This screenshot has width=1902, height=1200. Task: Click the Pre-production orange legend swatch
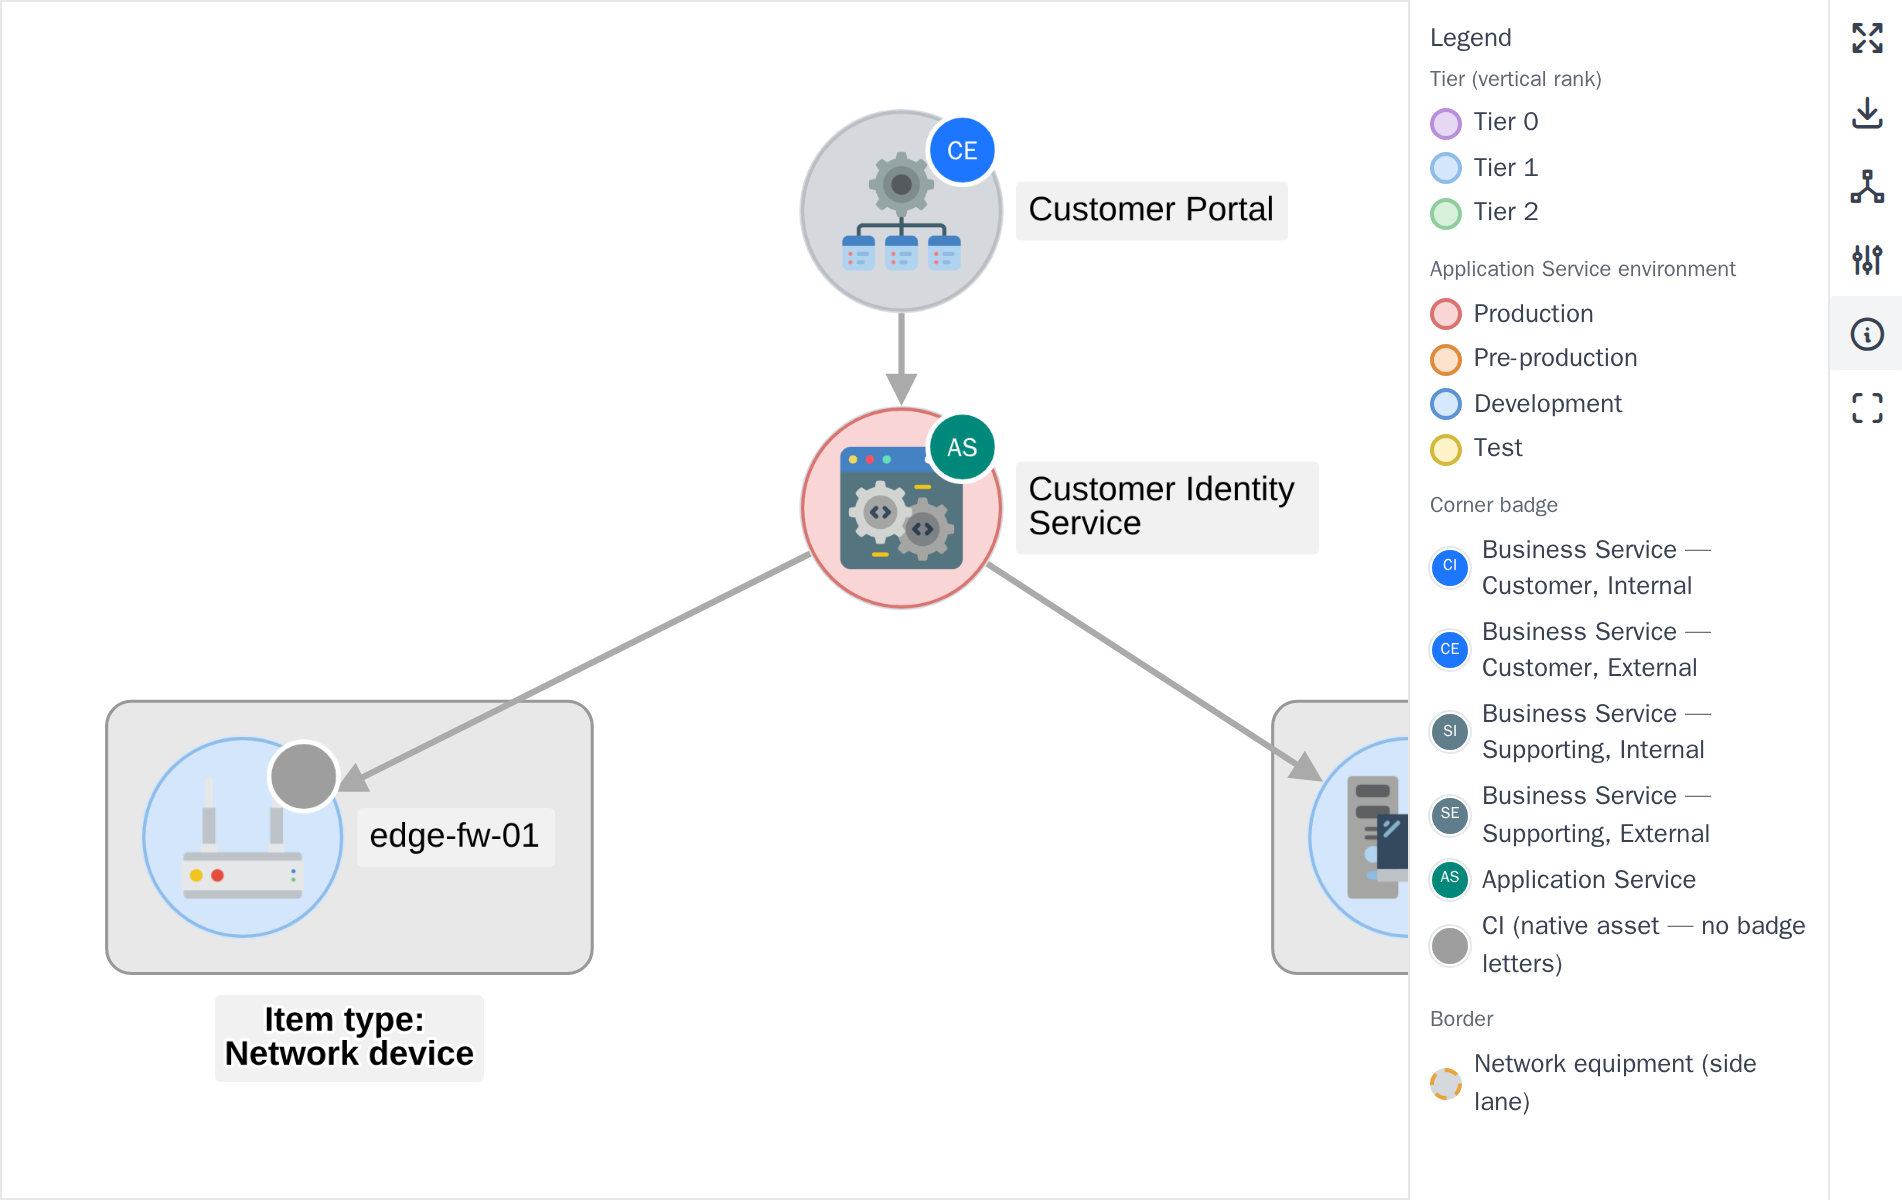1446,359
